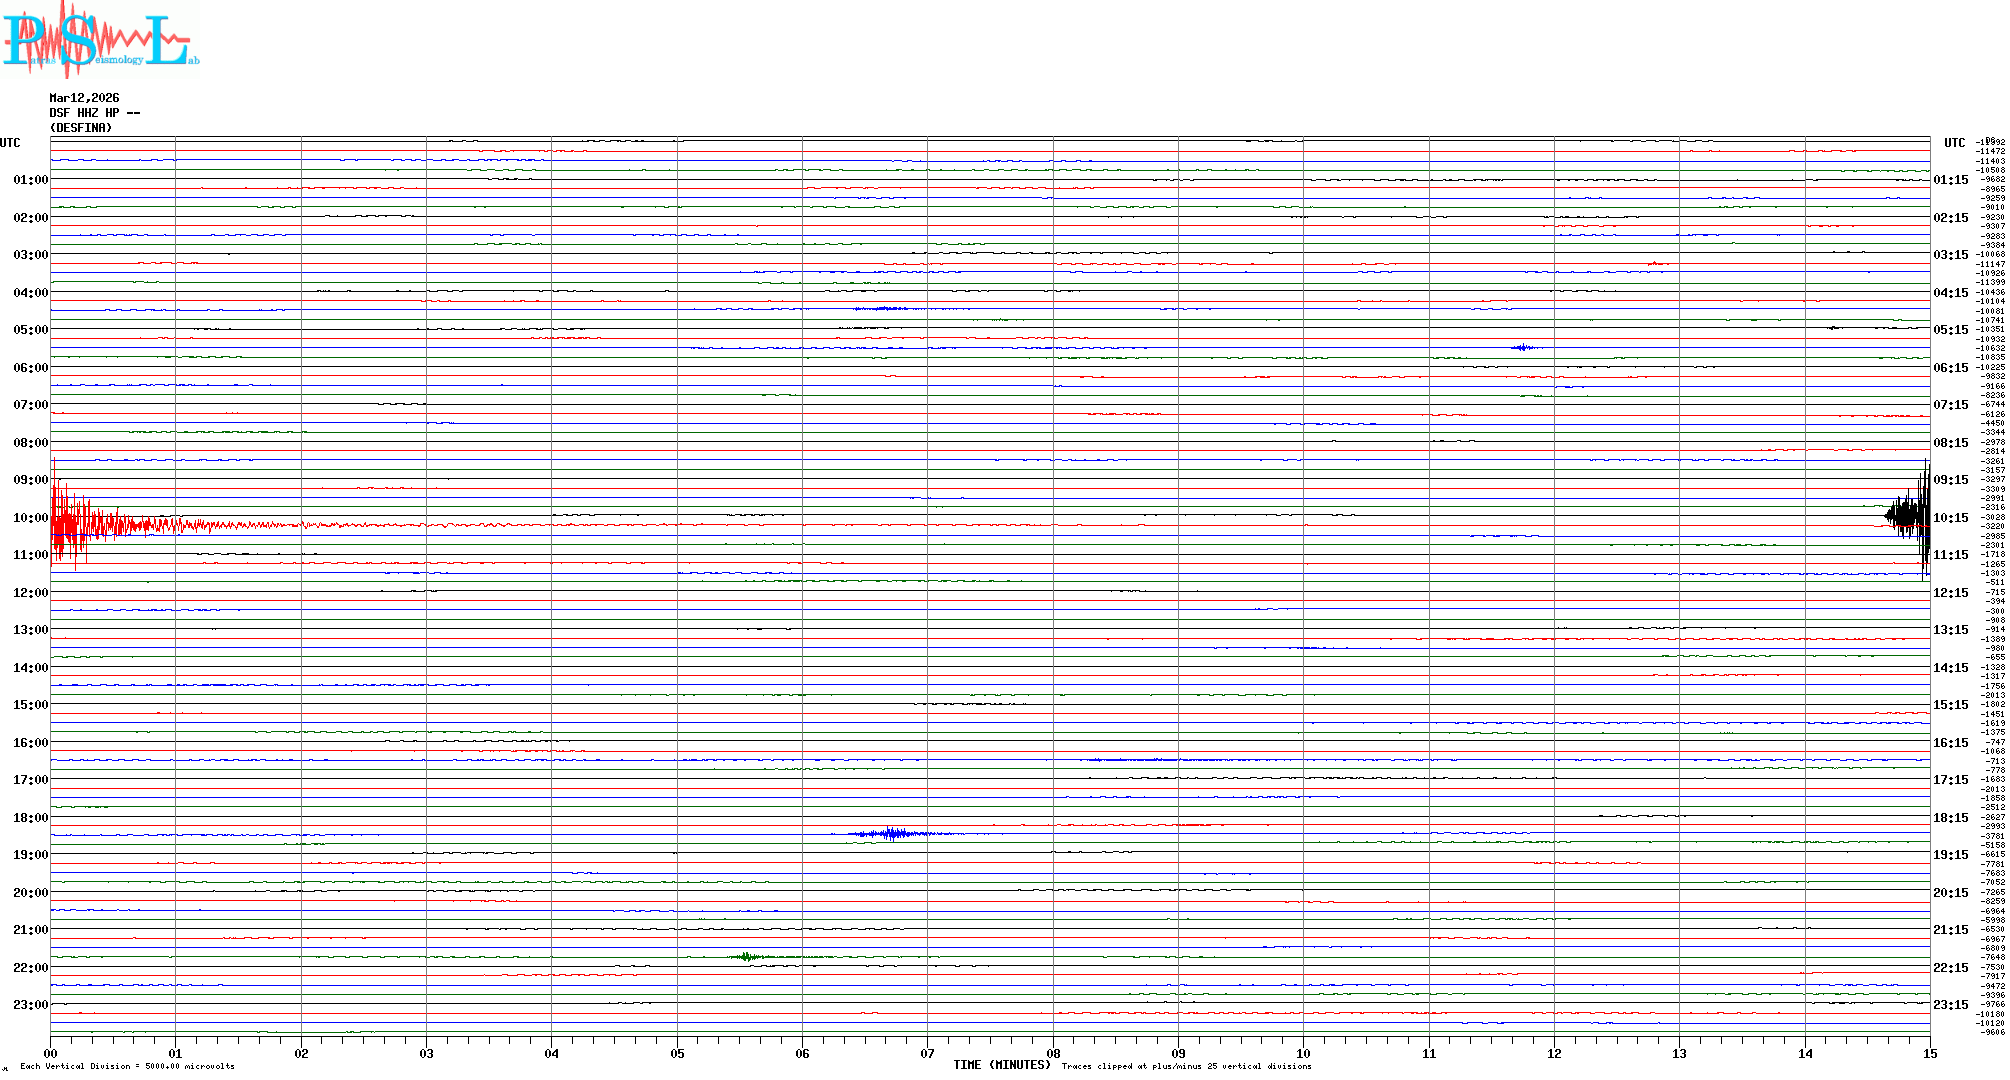Click the right UTC axis header
This screenshot has width=2010, height=1080.
tap(1954, 143)
